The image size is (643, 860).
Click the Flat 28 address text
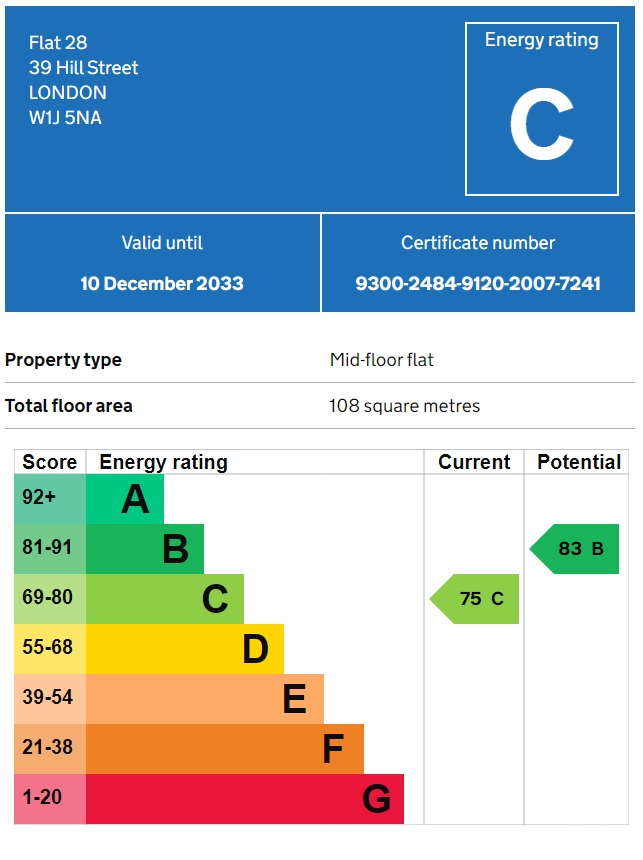[x=58, y=43]
